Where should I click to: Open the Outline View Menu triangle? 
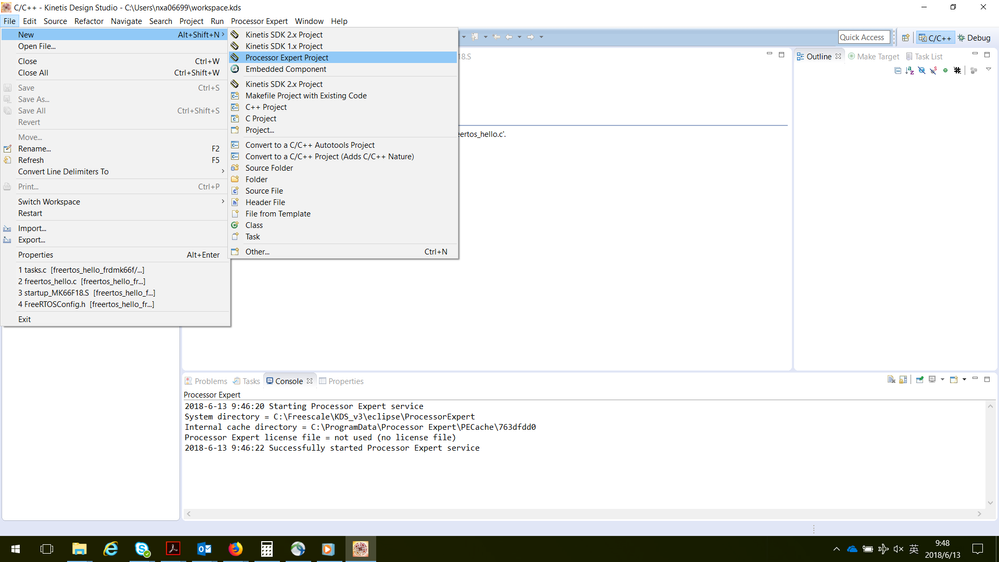coord(988,69)
